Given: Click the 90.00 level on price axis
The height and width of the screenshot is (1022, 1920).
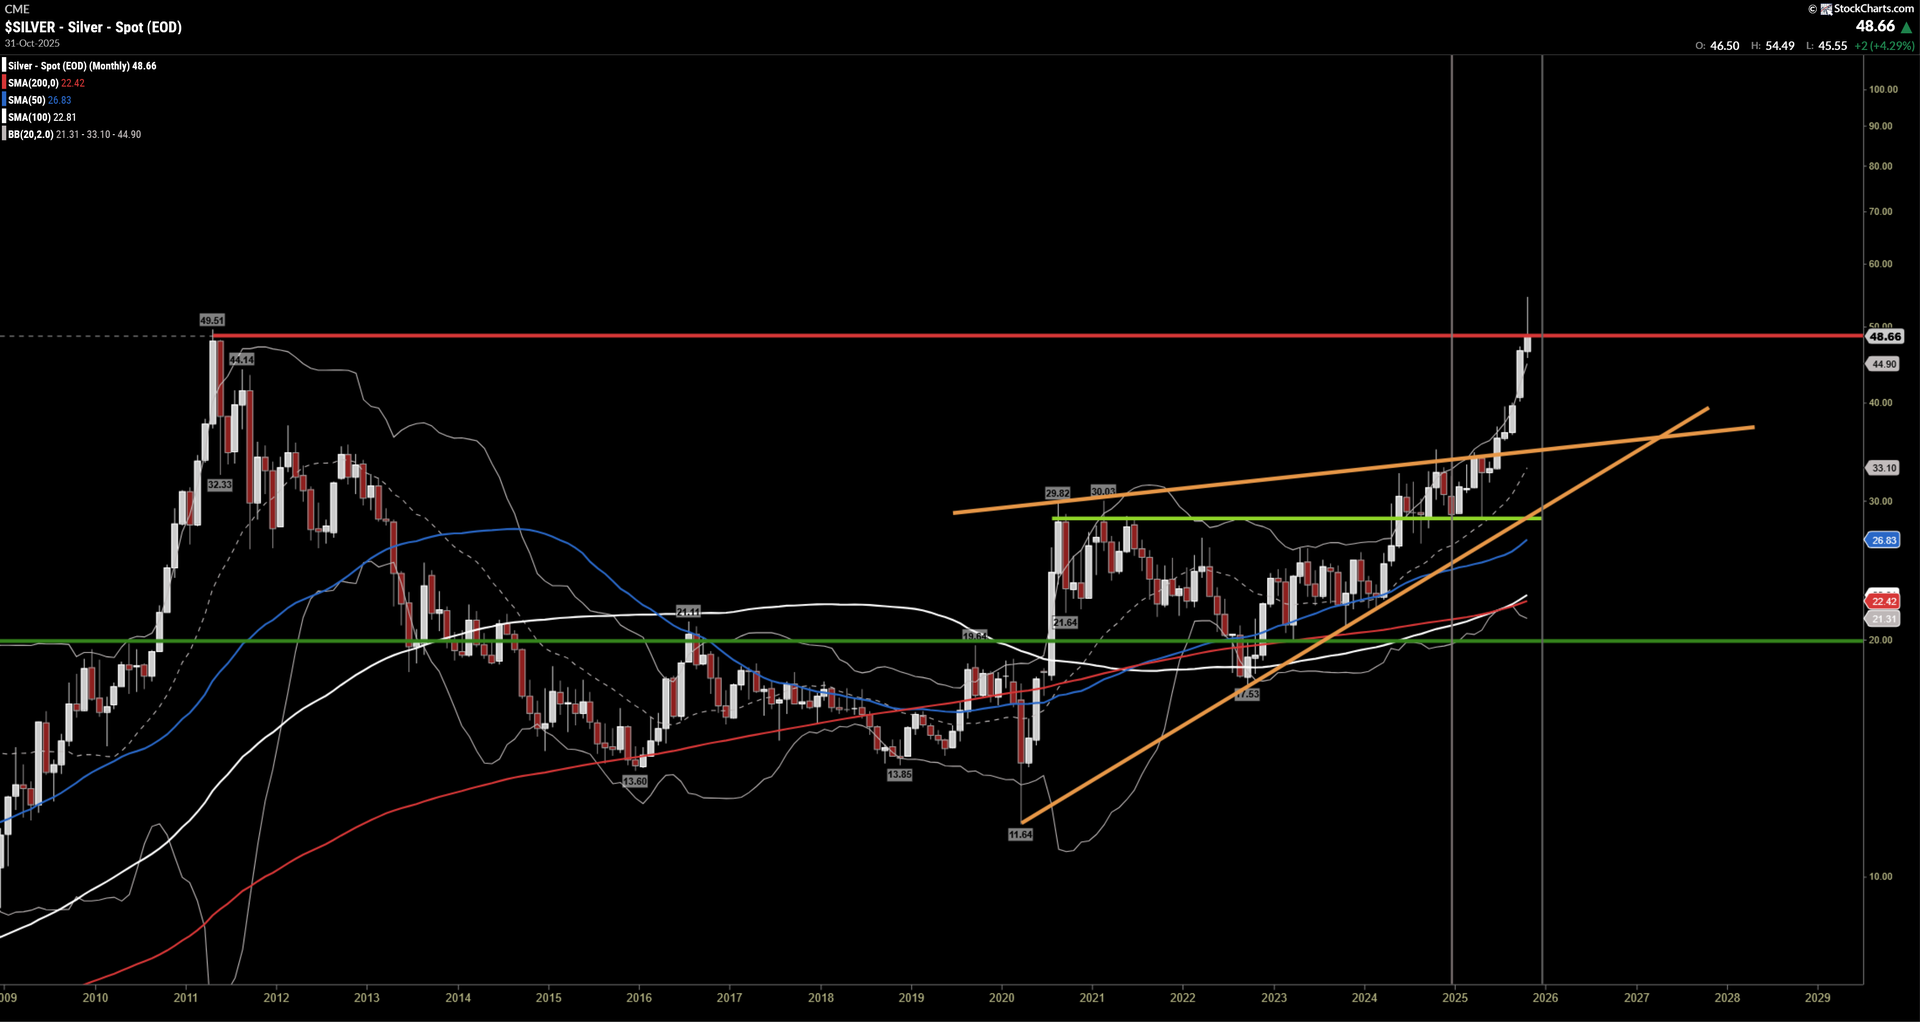Looking at the screenshot, I should coord(1880,126).
